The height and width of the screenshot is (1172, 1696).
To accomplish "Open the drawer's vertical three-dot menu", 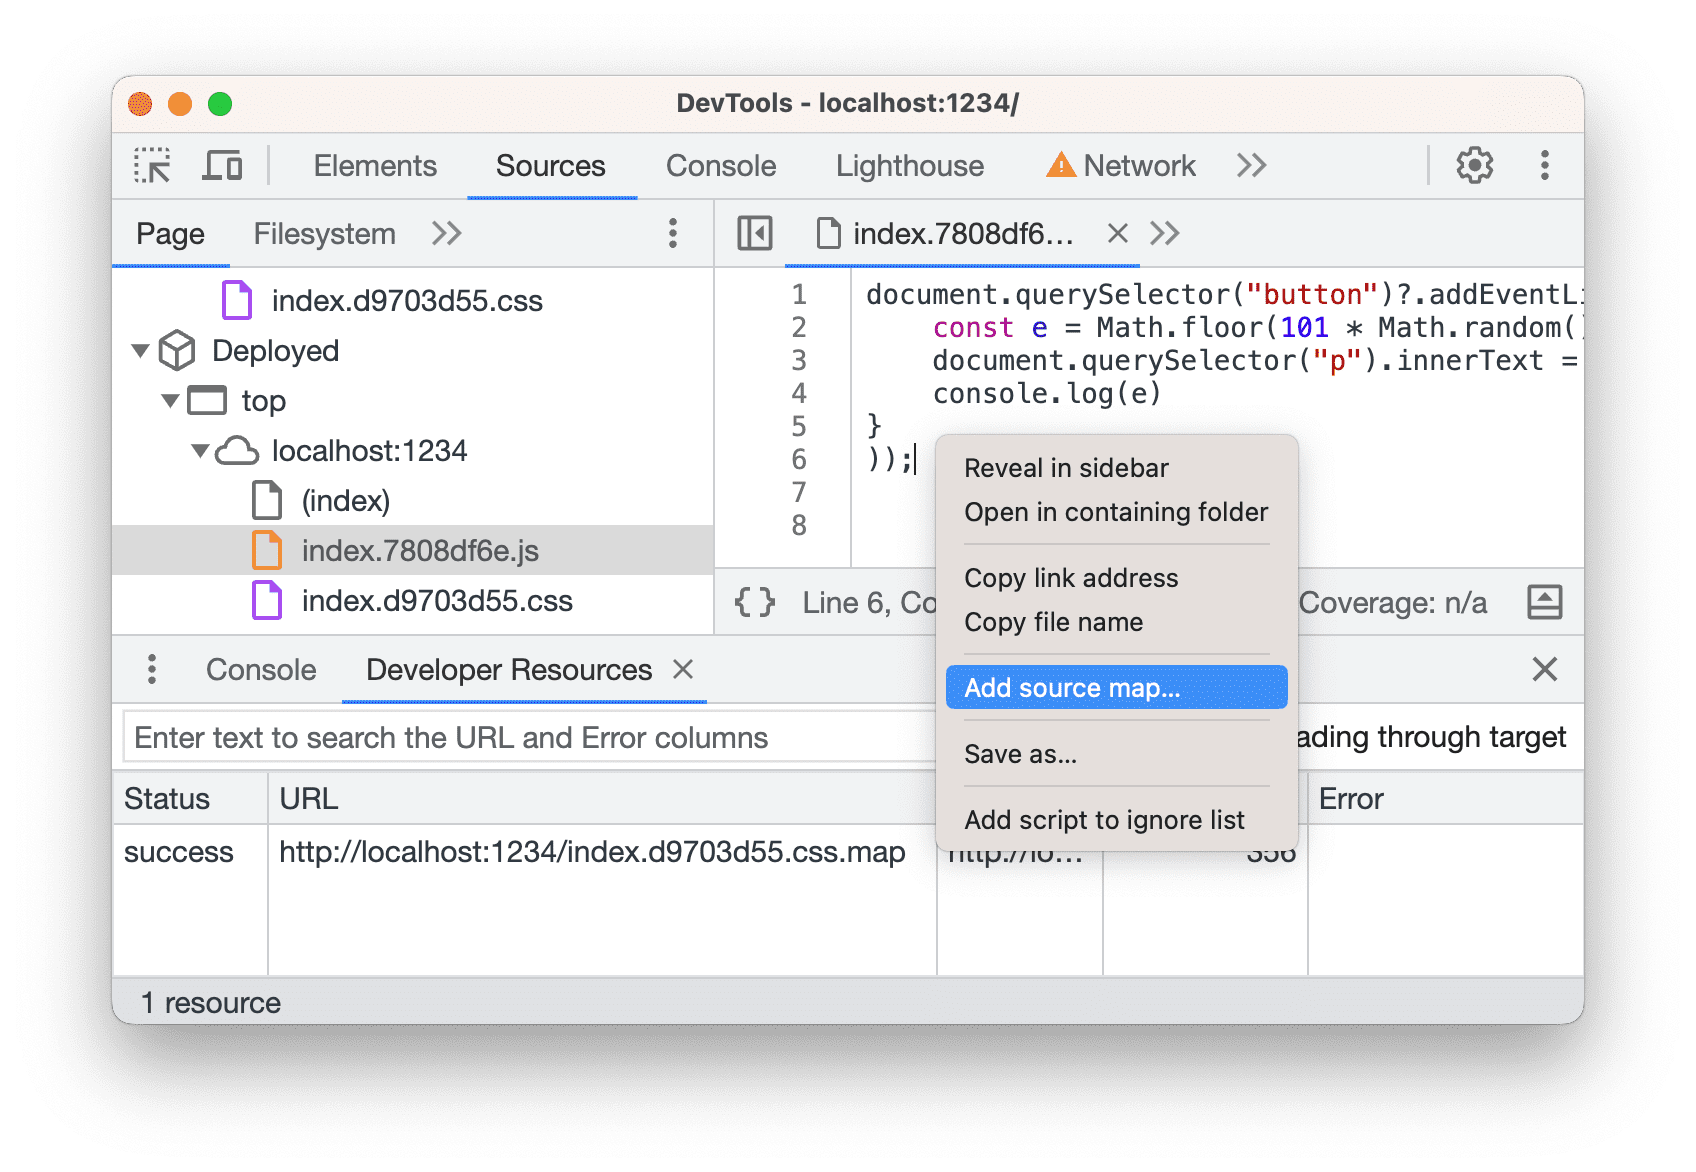I will [x=152, y=669].
